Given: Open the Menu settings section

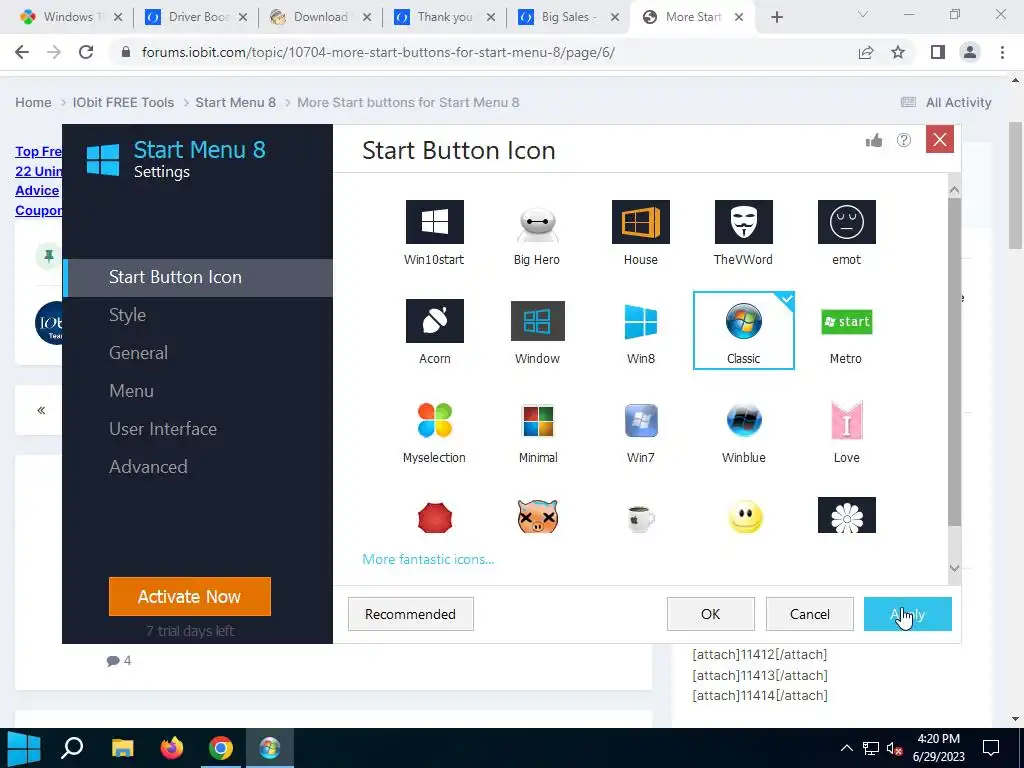Looking at the screenshot, I should tap(131, 391).
